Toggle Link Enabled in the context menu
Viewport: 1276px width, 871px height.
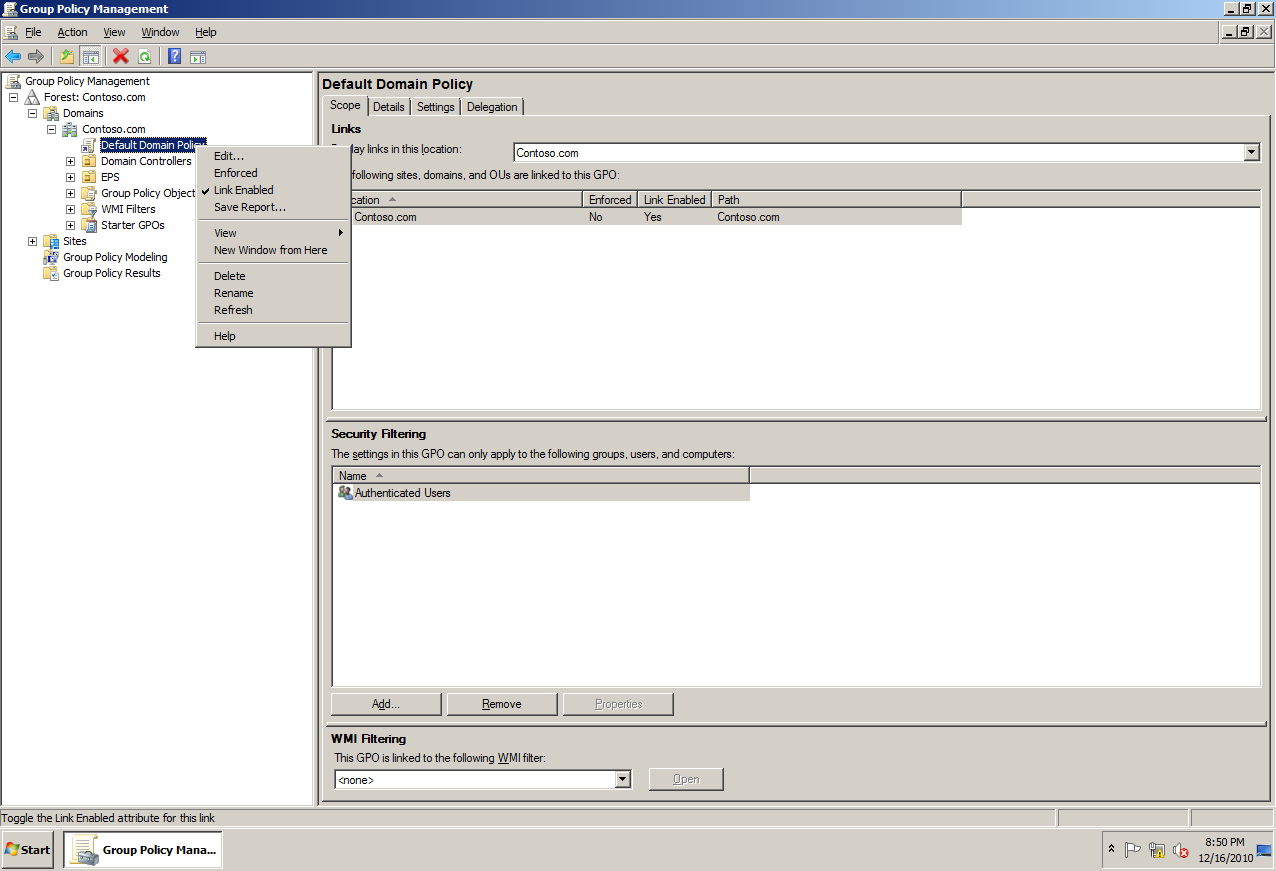[x=244, y=190]
